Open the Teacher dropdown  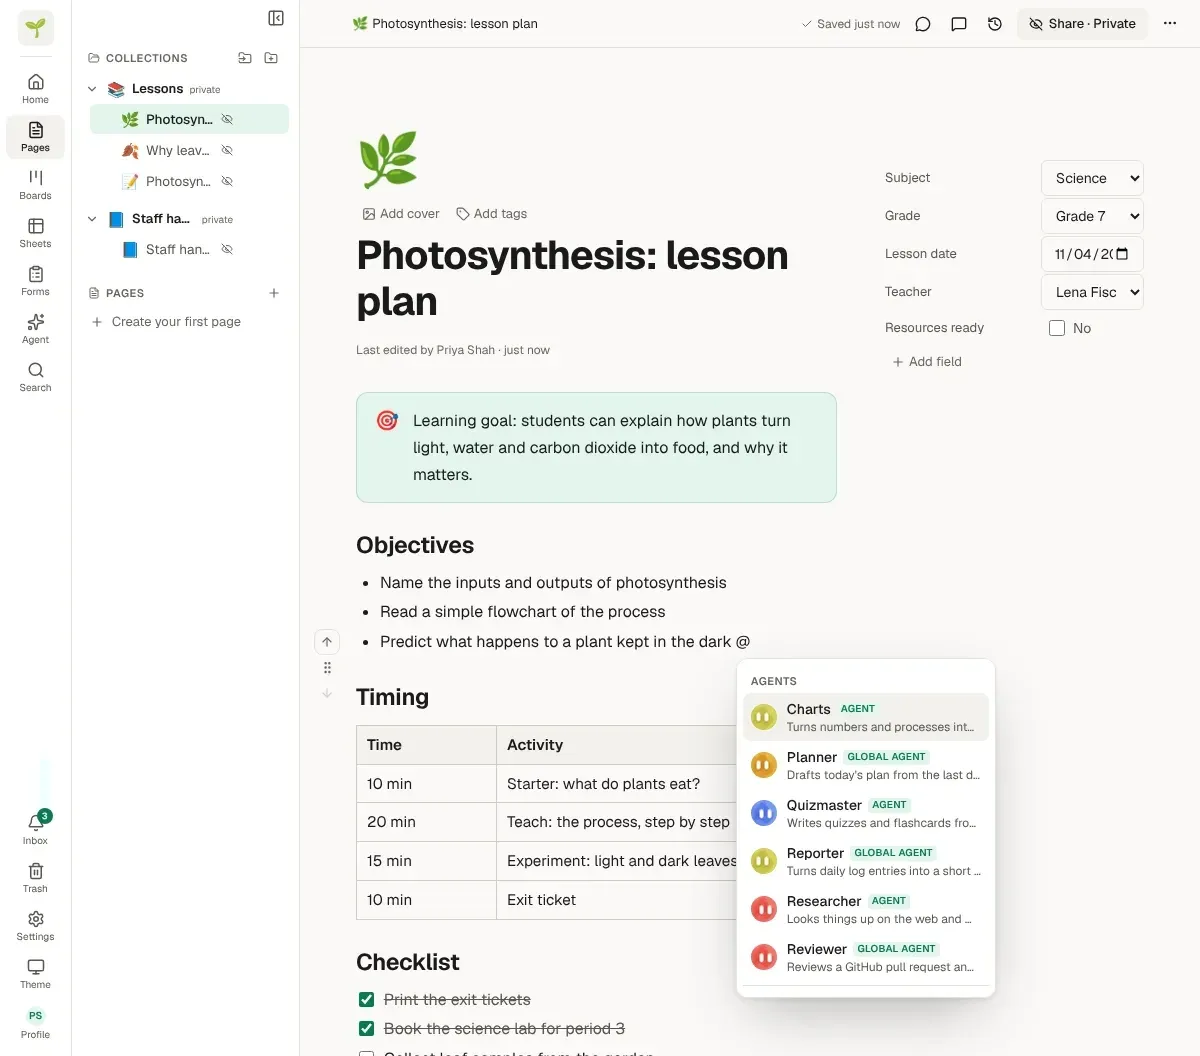pyautogui.click(x=1092, y=292)
